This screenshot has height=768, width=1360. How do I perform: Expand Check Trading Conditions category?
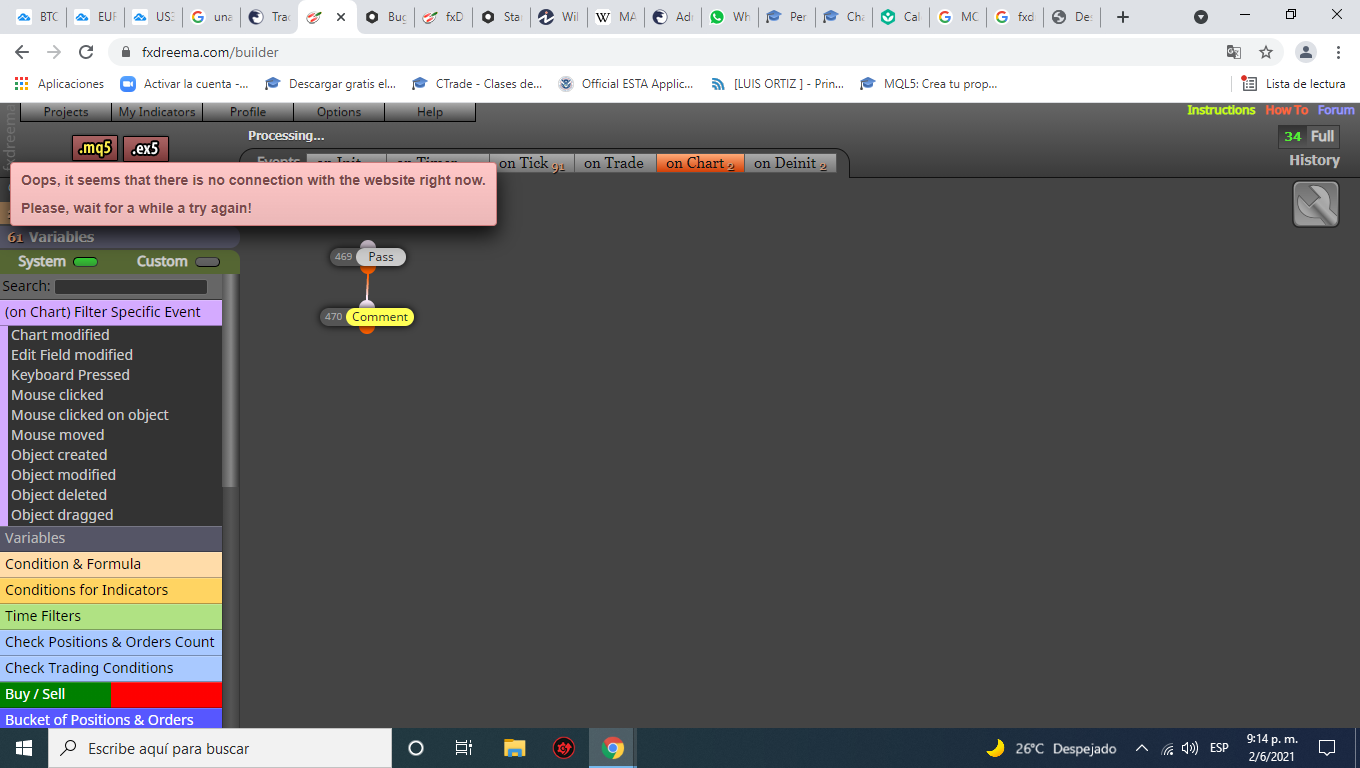[111, 668]
